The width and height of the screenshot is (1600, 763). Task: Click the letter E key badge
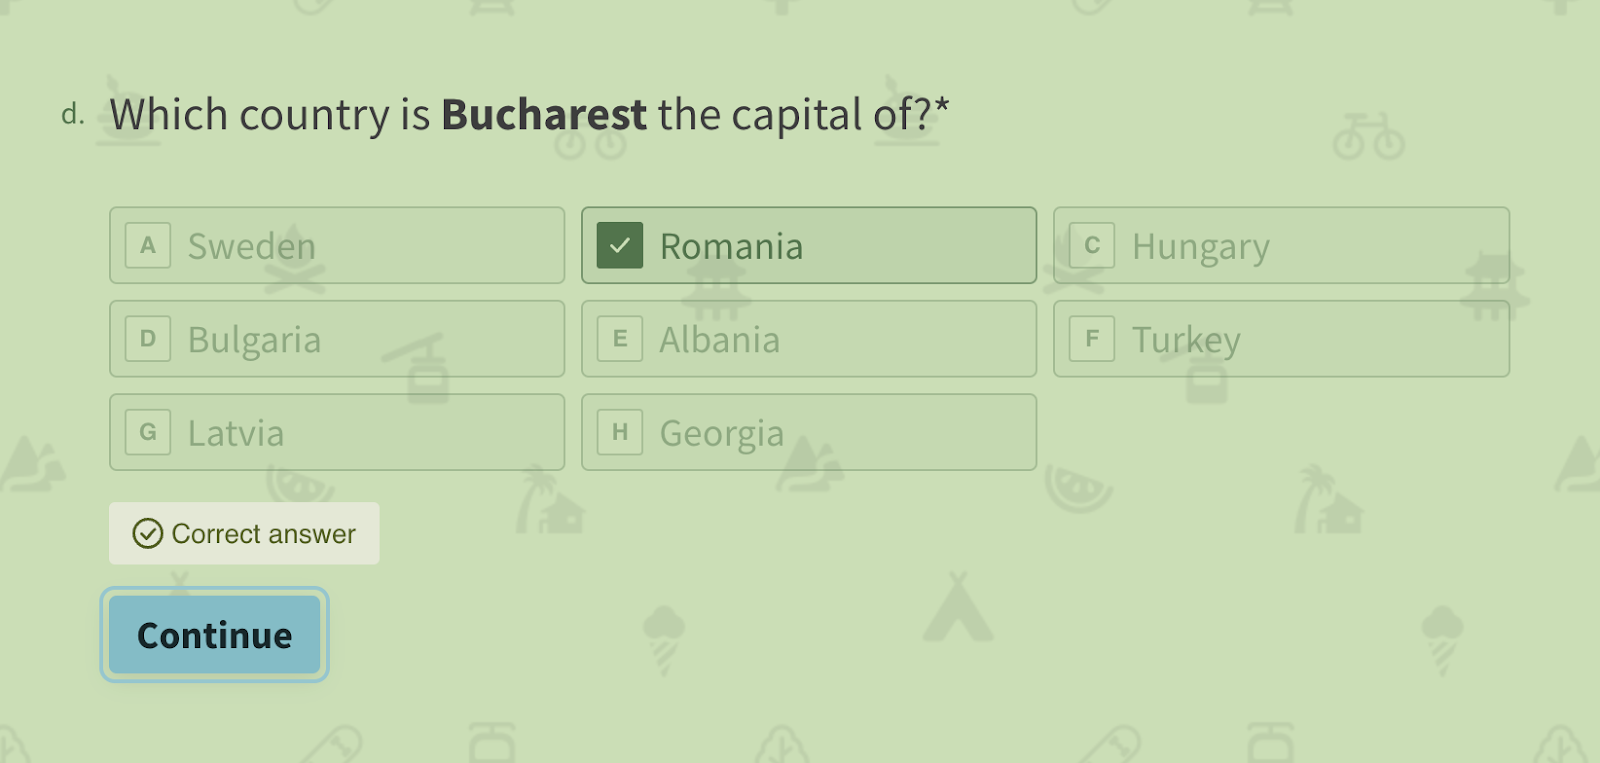(x=620, y=339)
